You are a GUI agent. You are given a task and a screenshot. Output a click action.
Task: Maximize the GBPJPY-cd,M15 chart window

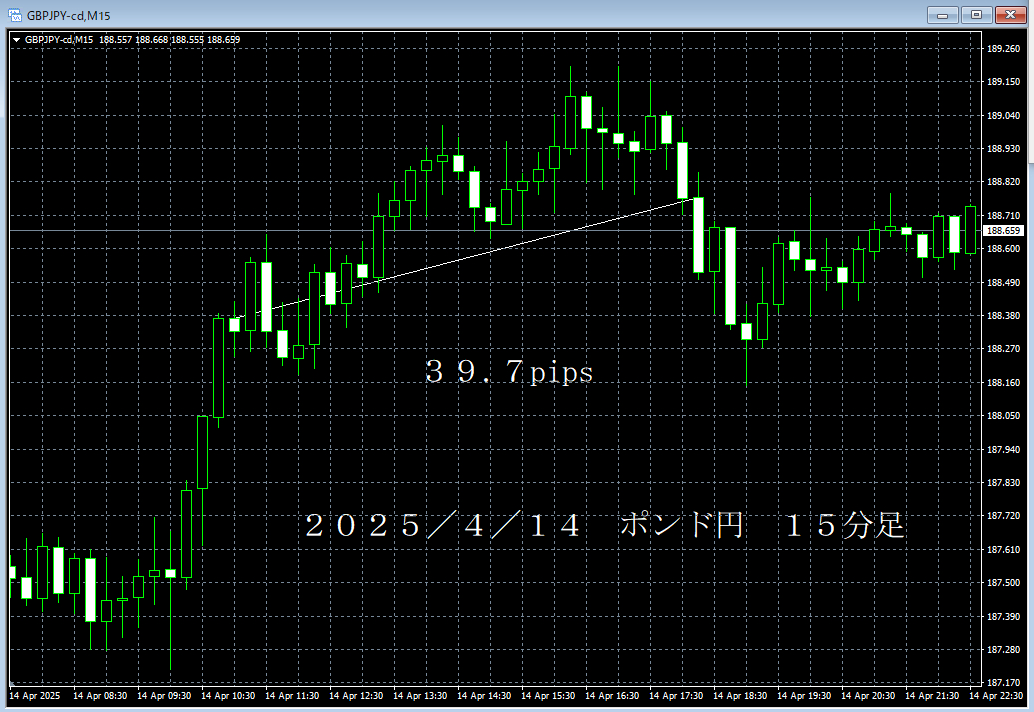click(x=976, y=15)
